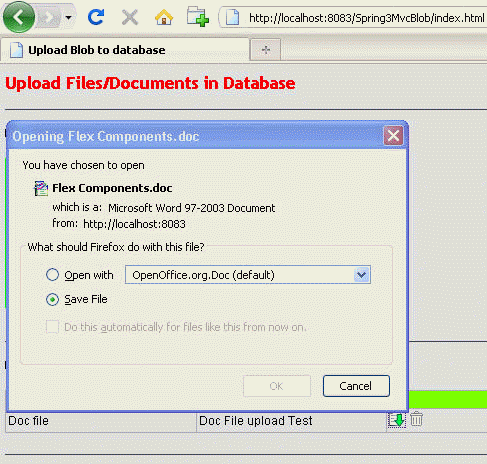Click the blue Reload page icon
487x464 pixels.
[x=96, y=17]
